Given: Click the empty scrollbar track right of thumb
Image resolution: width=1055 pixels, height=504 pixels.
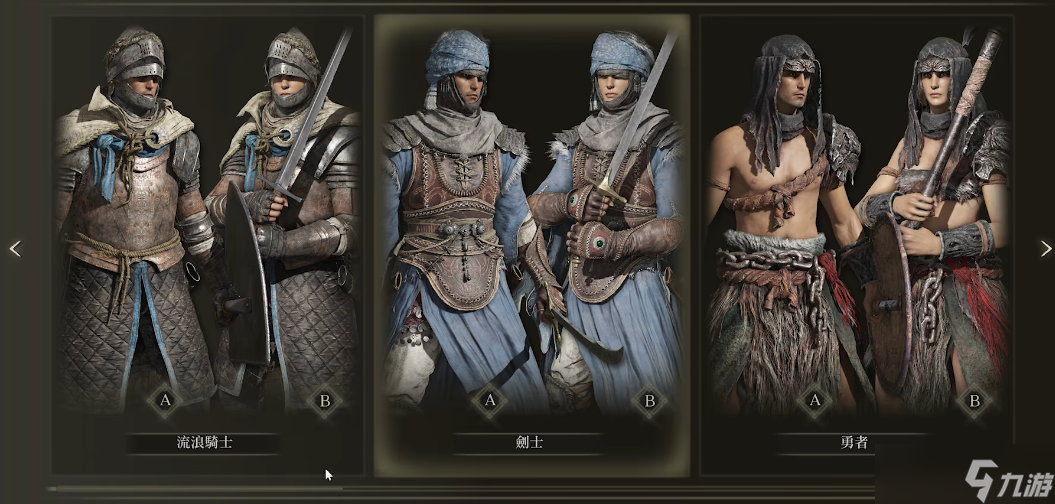Looking at the screenshot, I should [x=609, y=489].
